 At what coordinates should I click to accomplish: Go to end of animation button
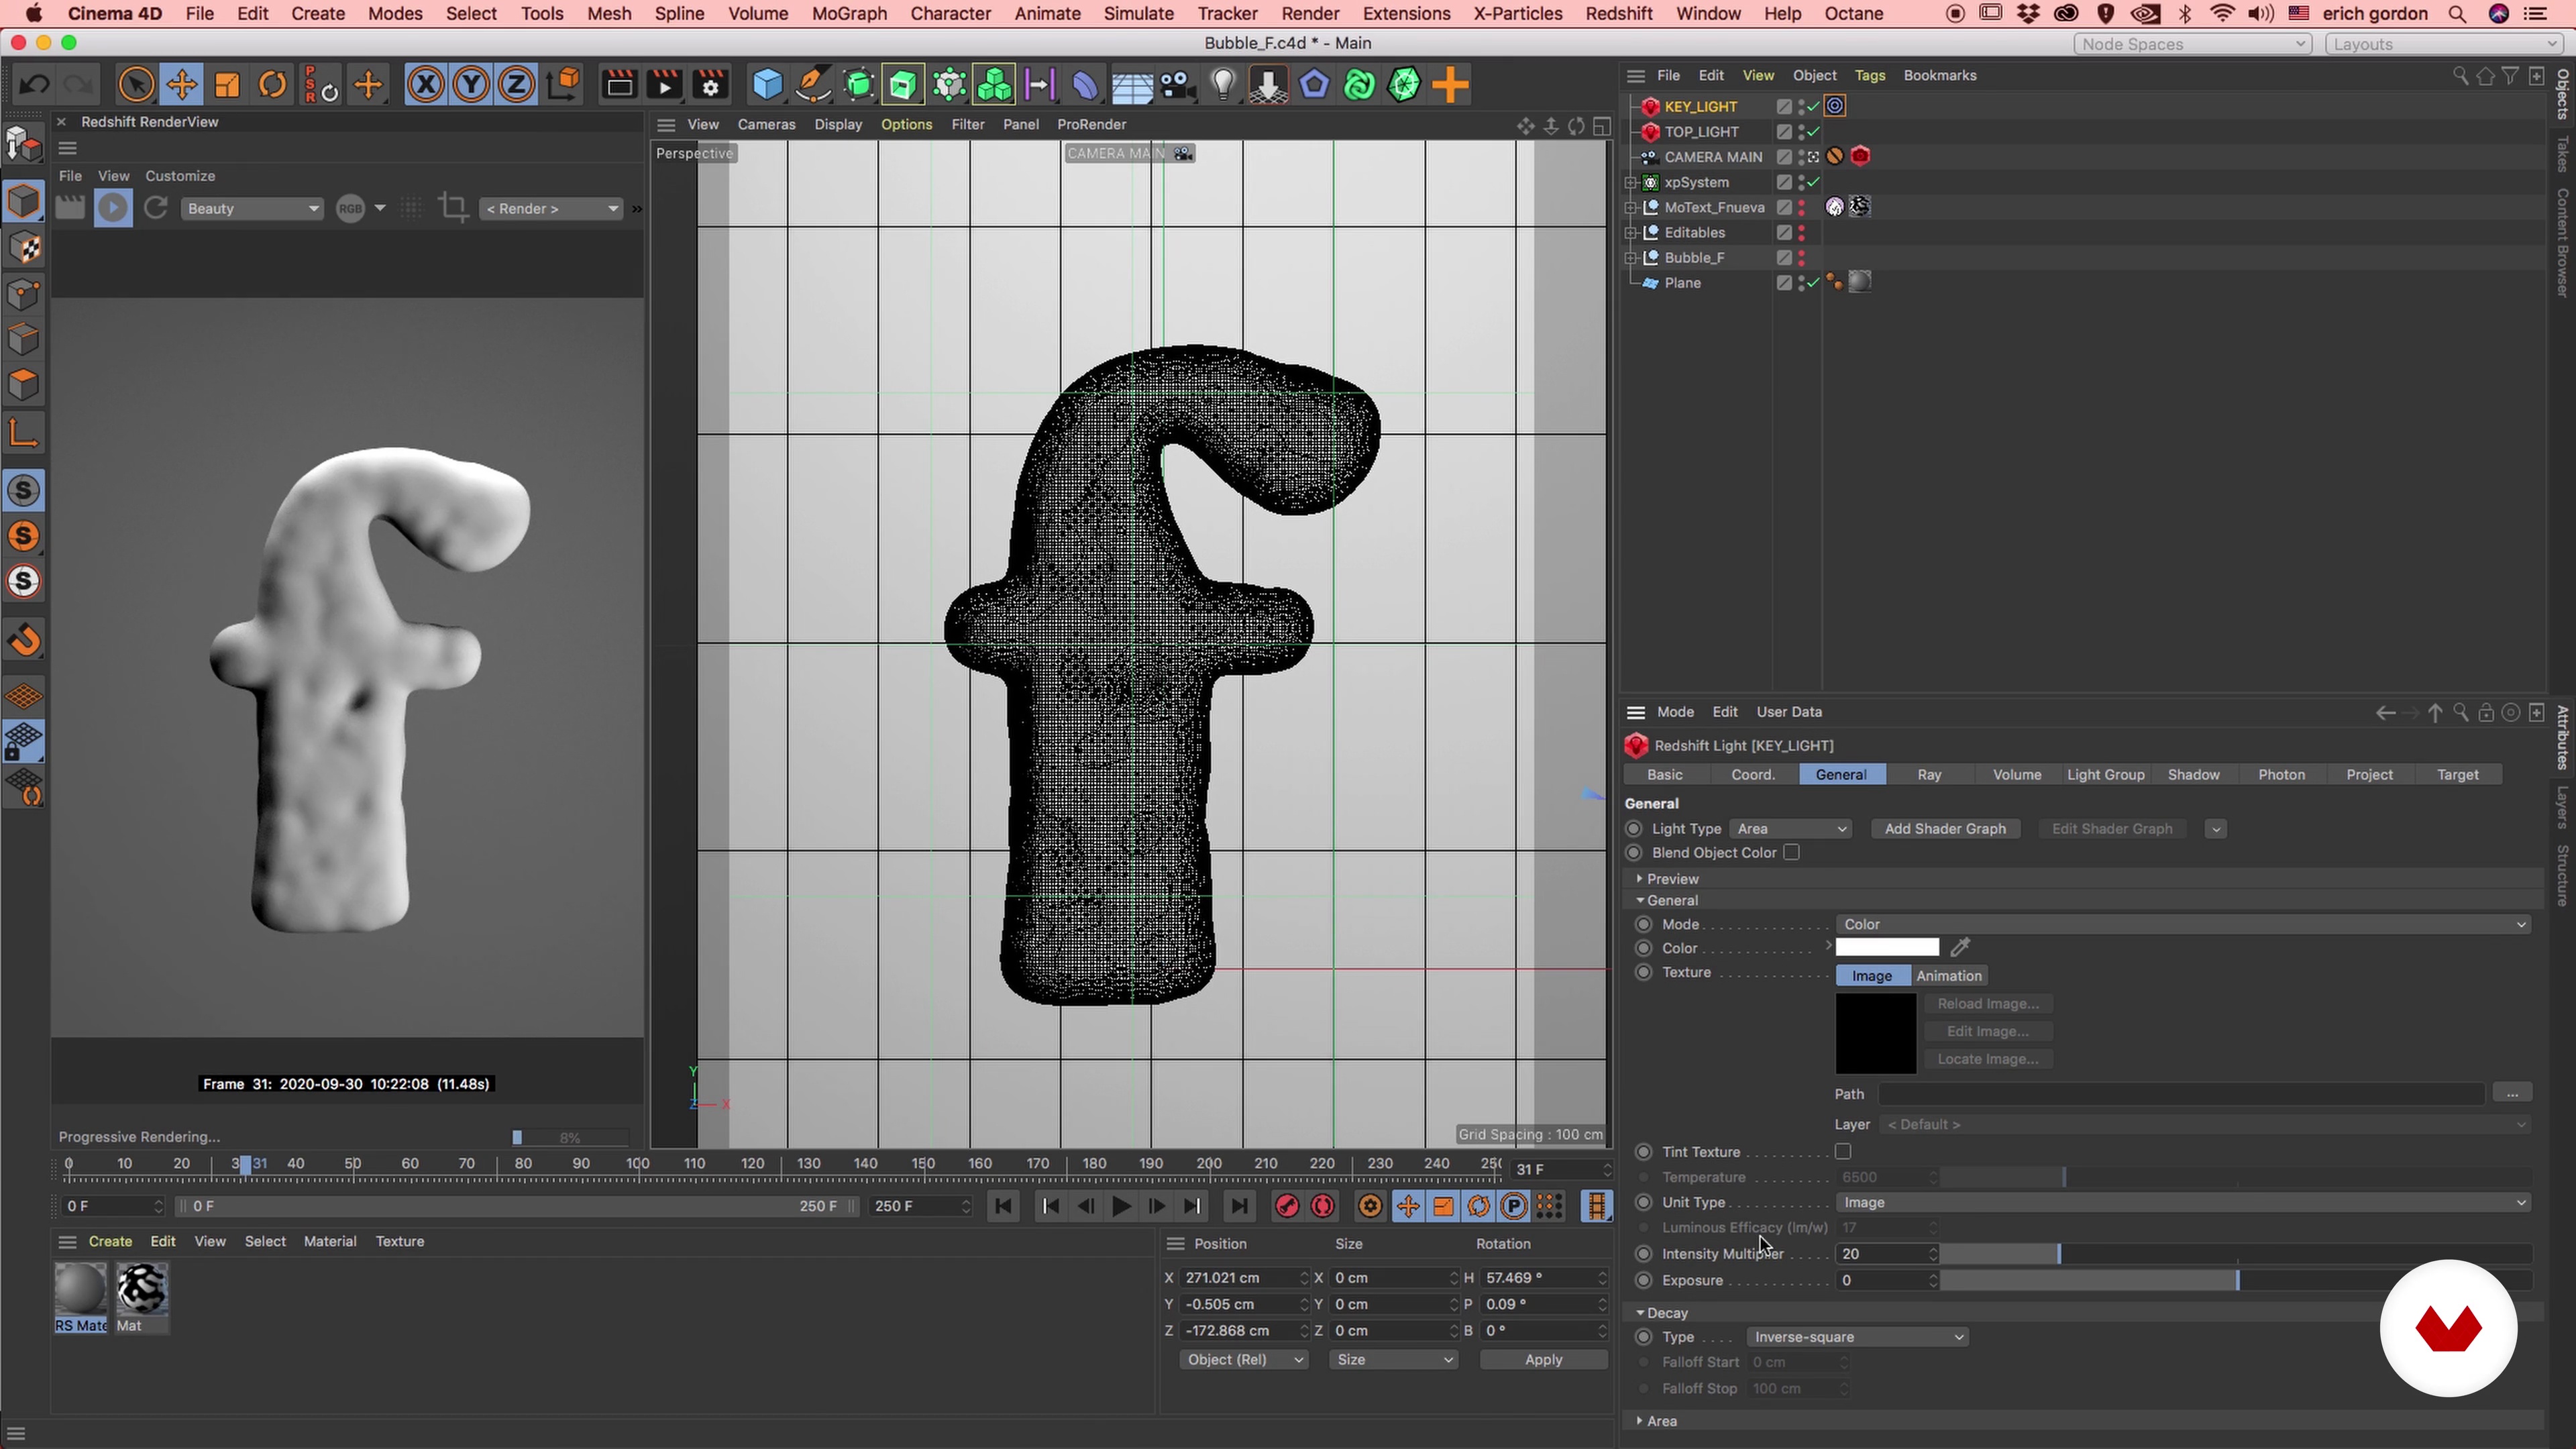(x=1239, y=1206)
